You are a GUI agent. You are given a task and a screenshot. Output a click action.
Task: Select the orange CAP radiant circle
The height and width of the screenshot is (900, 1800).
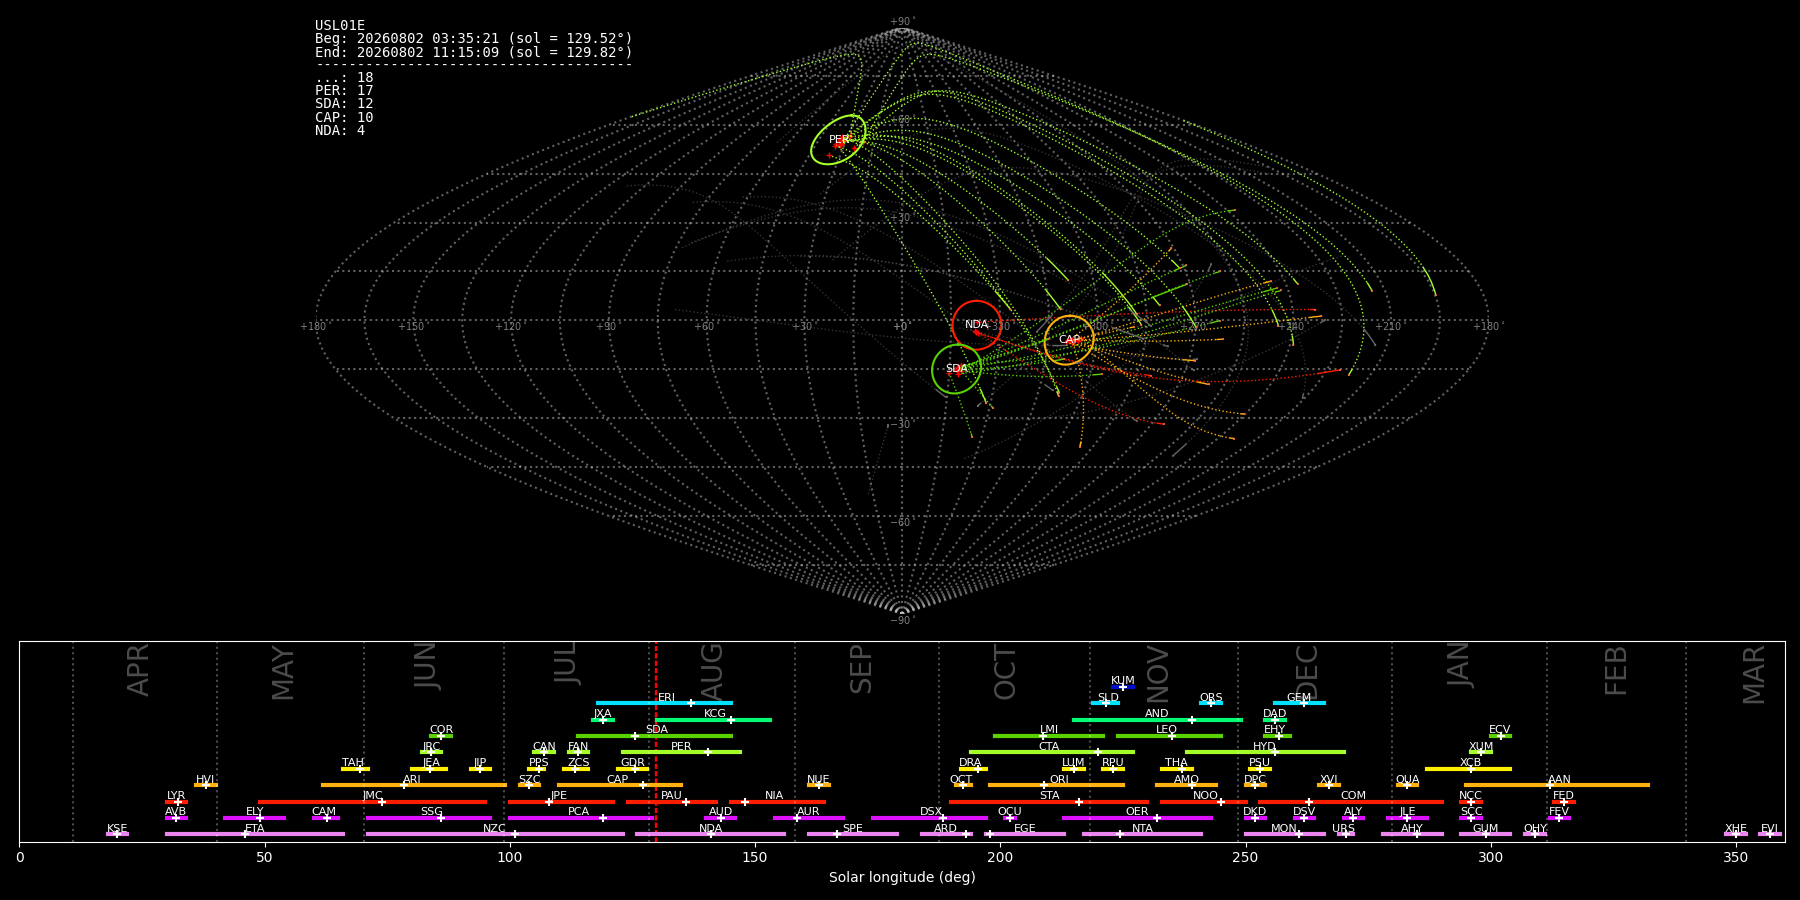click(x=1069, y=340)
